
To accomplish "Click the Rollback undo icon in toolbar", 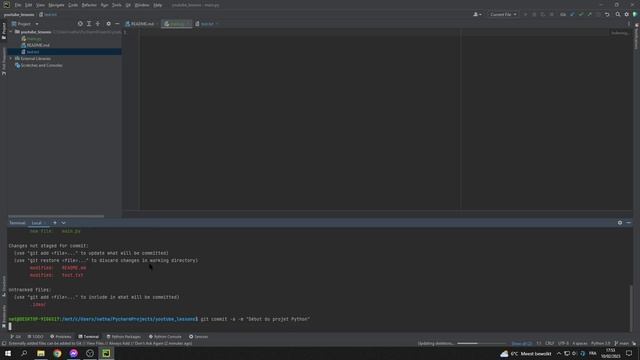I will click(x=607, y=15).
